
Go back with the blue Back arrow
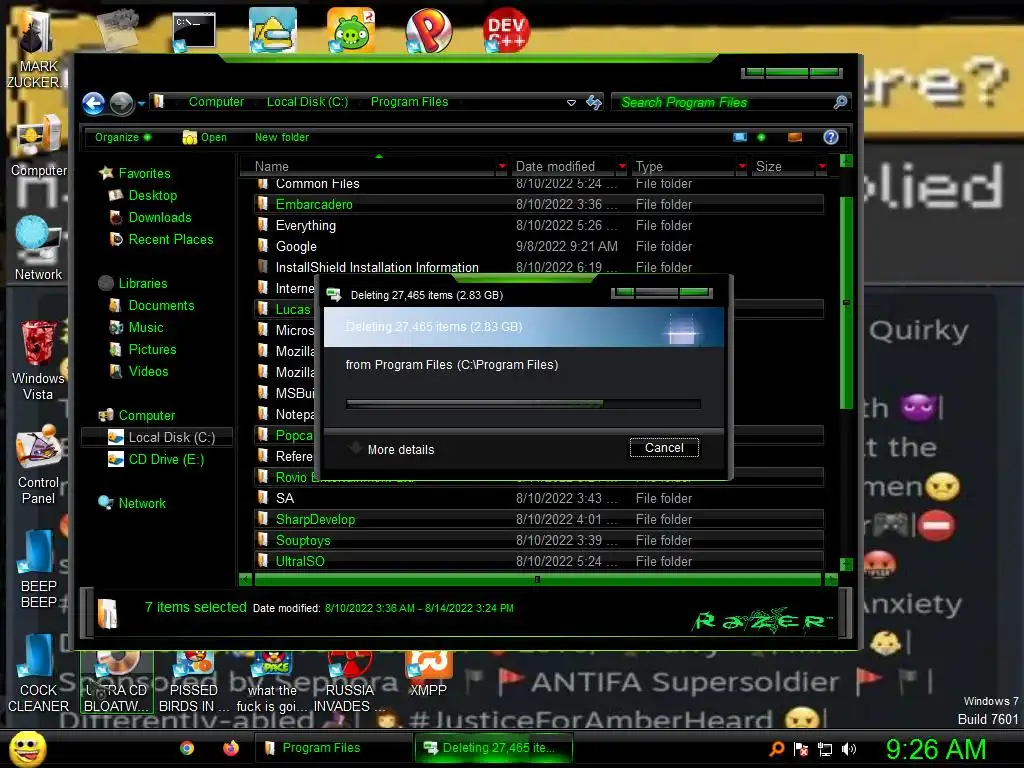[x=93, y=103]
